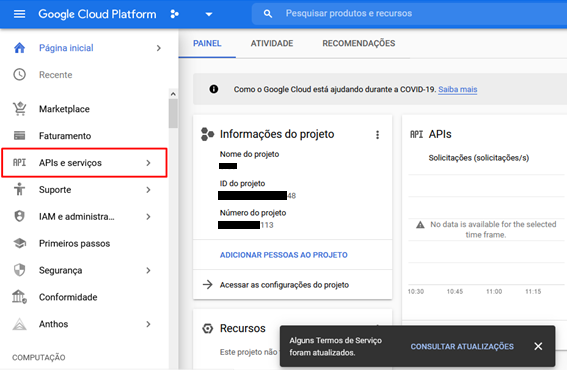Screen dimensions: 567x370
Task: Click the Anthos triangle icon
Action: point(20,324)
